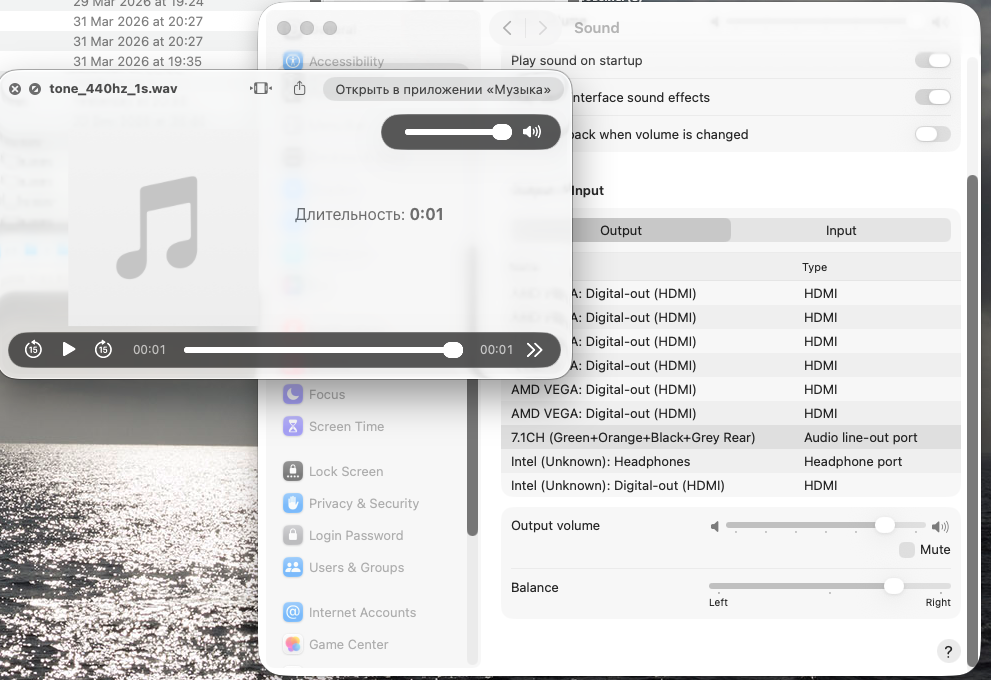Click the Focus moon icon

pyautogui.click(x=293, y=394)
